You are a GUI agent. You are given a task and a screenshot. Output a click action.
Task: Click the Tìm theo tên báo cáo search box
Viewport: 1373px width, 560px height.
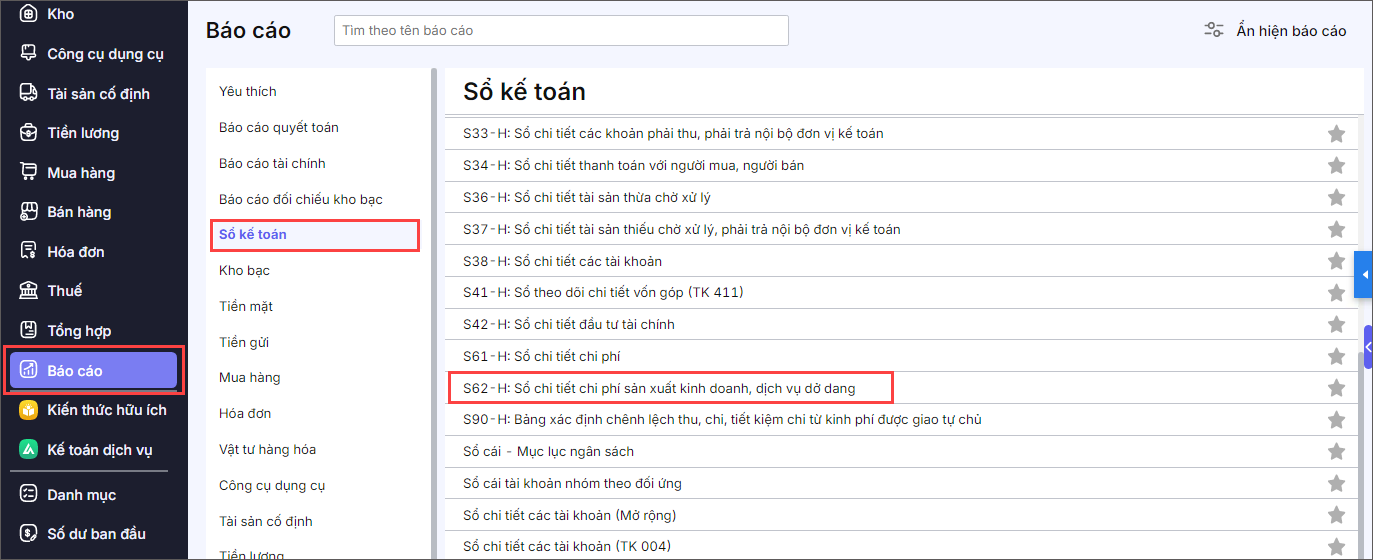tap(561, 30)
